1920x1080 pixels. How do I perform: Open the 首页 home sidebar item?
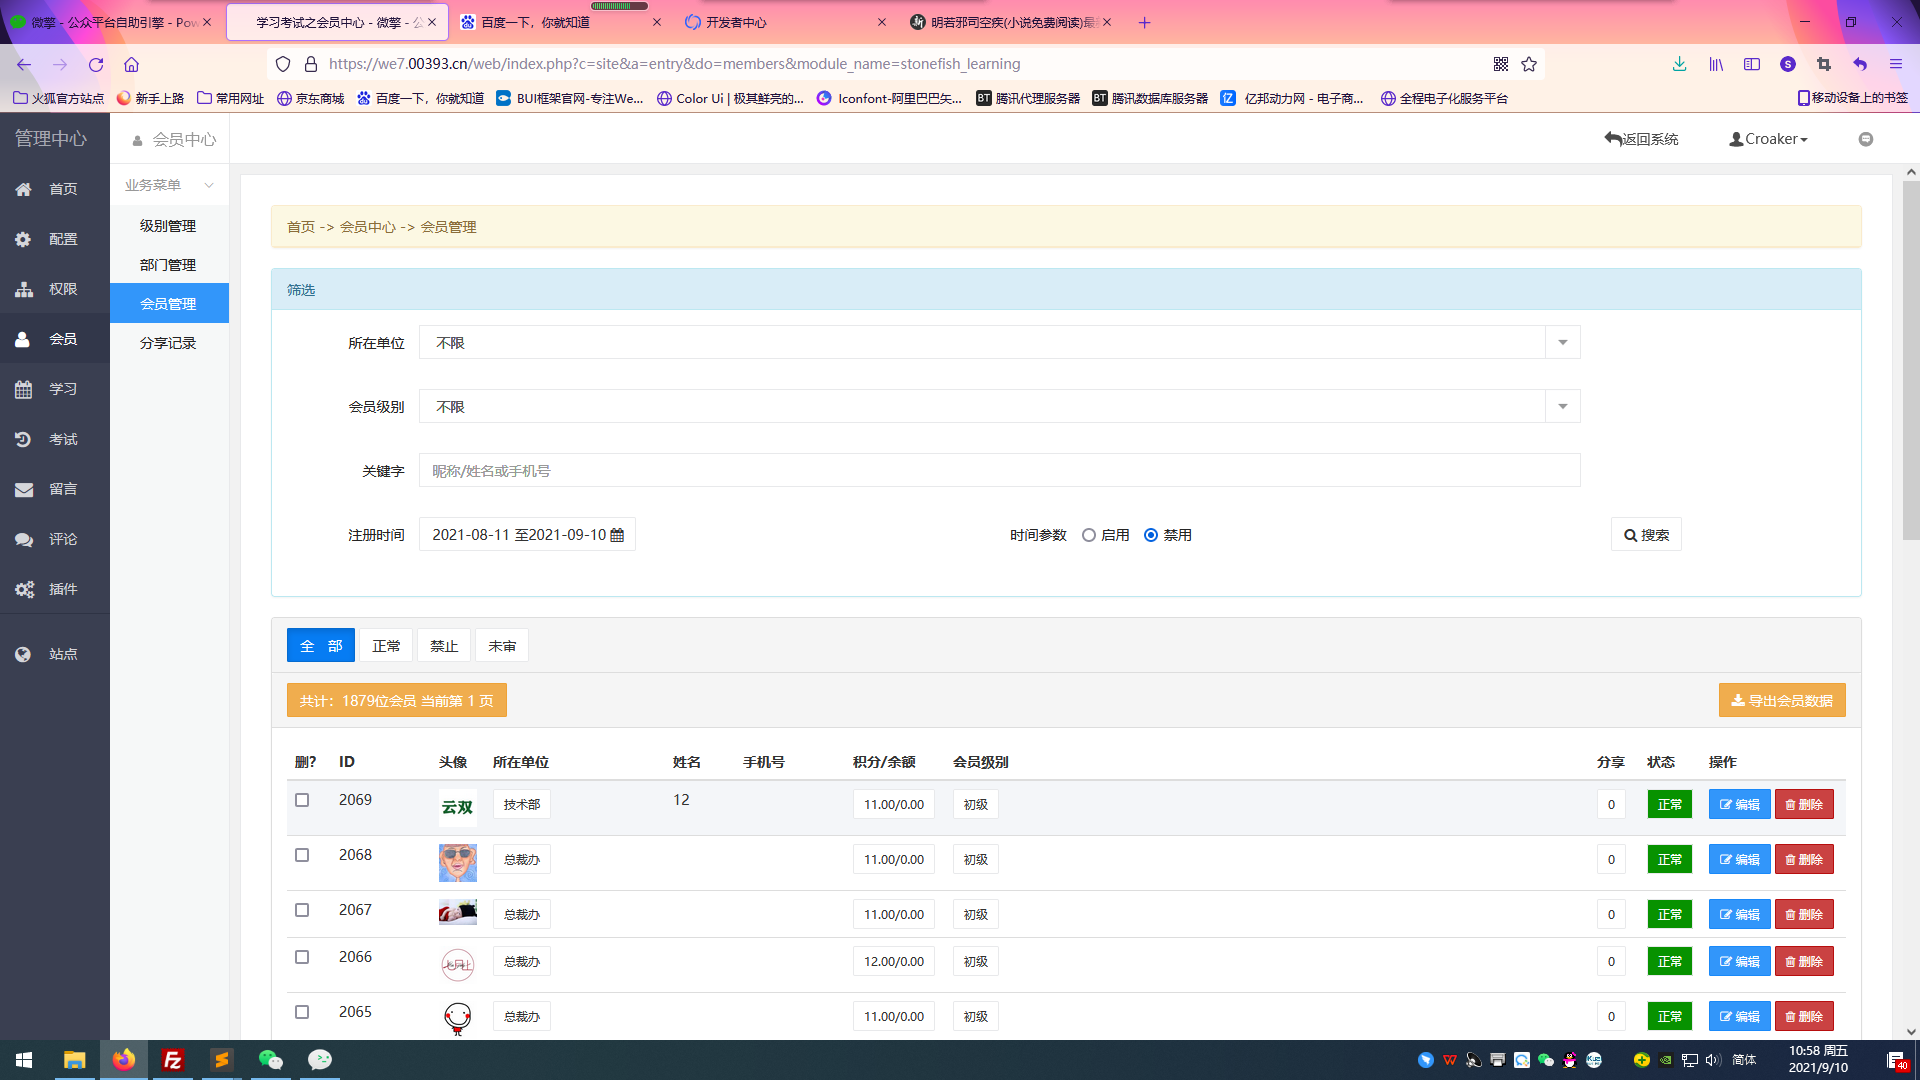pyautogui.click(x=55, y=189)
